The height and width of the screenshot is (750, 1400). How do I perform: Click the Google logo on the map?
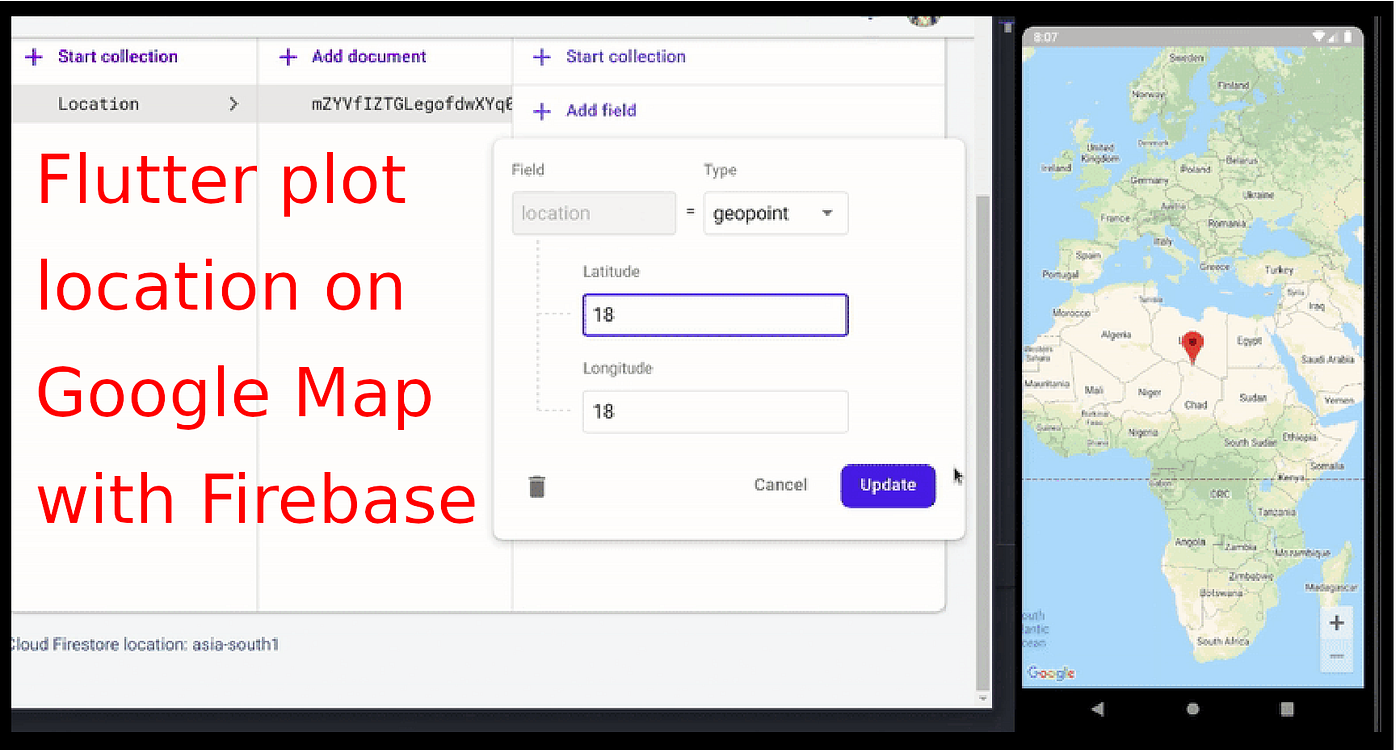pyautogui.click(x=1051, y=673)
